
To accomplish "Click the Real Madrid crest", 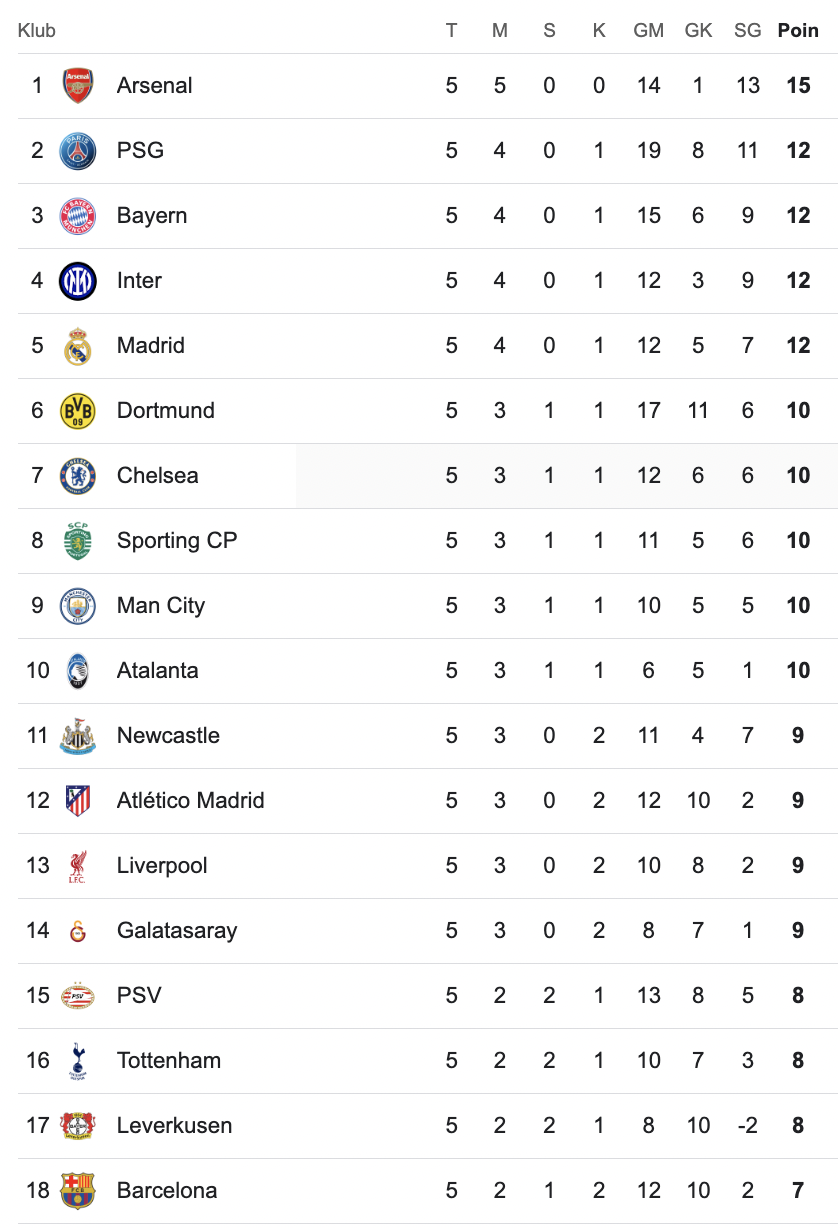I will point(78,346).
